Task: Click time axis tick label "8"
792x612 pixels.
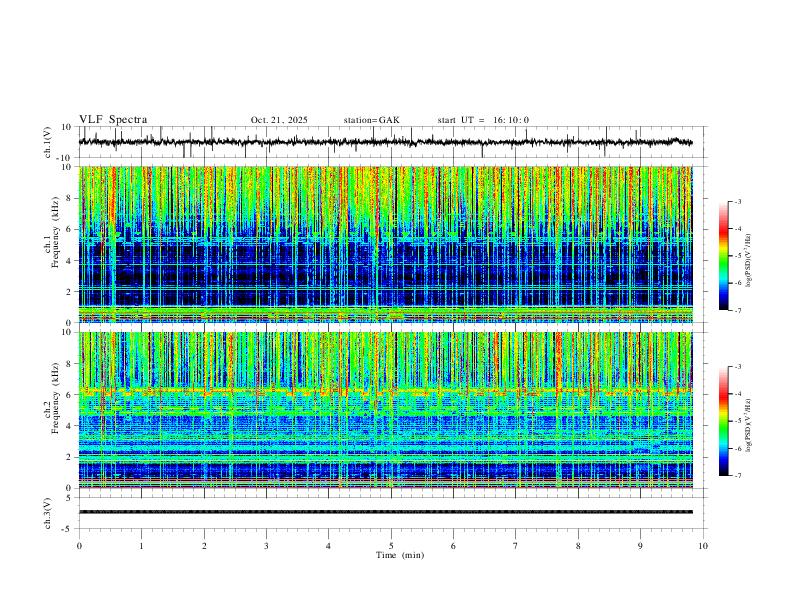Action: [x=578, y=546]
